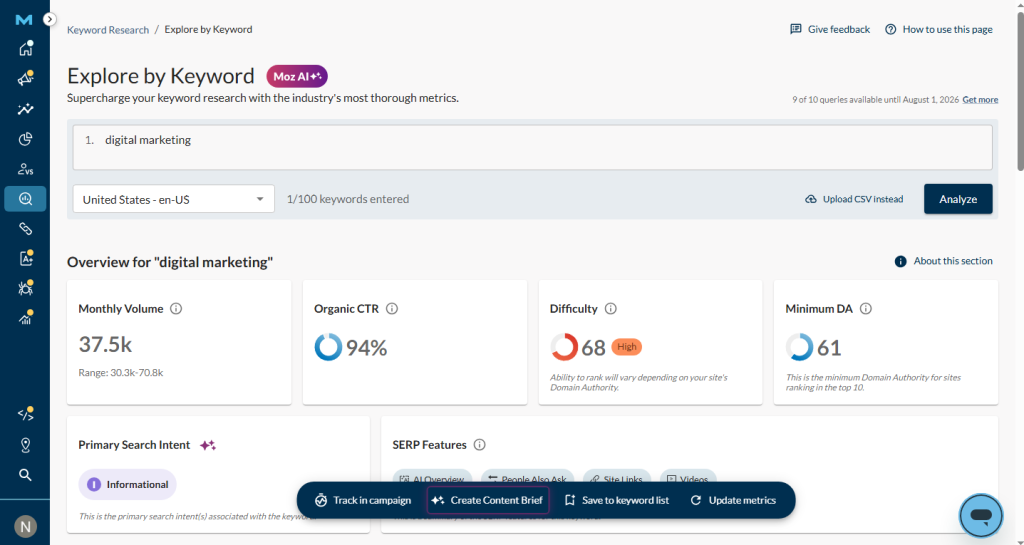Open the Home icon in sidebar
Screen dimensions: 1024x545
[x=25, y=49]
